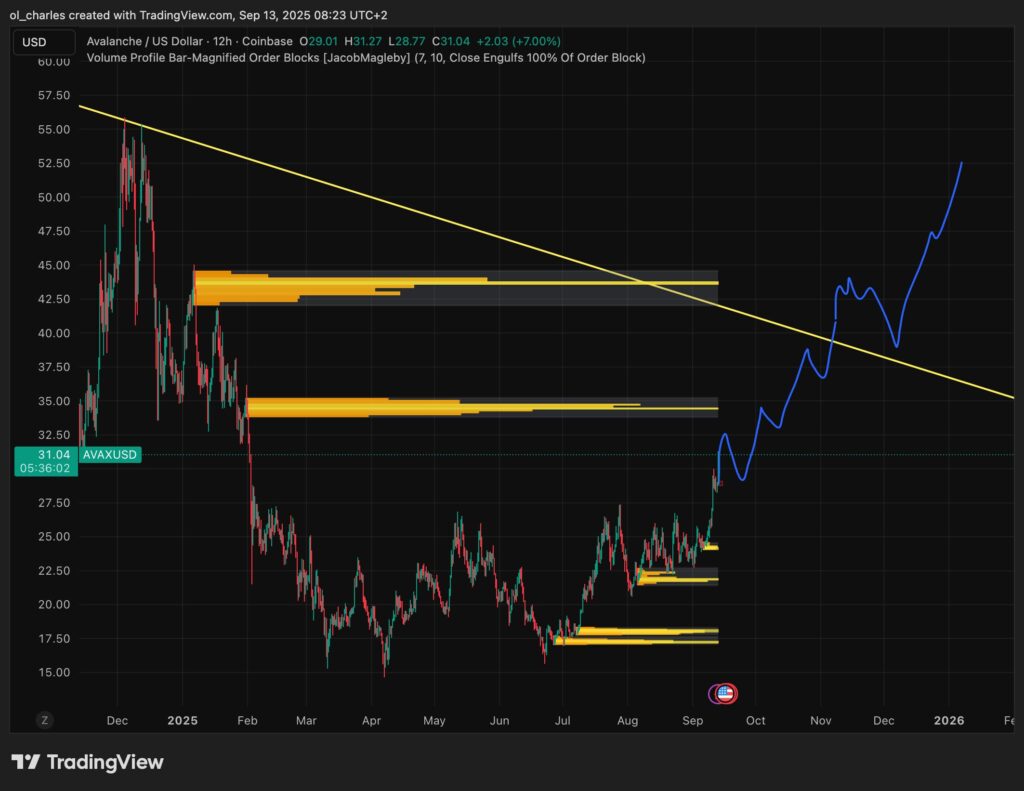Click the 2026 label on the time axis
Screen dimensions: 1024x791
click(x=947, y=720)
